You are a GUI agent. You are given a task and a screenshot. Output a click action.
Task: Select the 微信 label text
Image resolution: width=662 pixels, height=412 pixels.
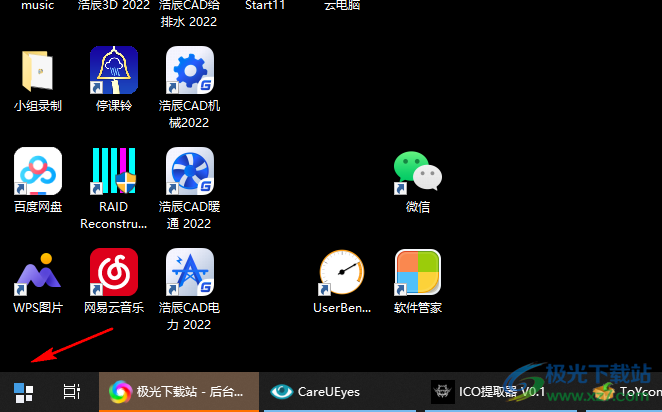(418, 207)
